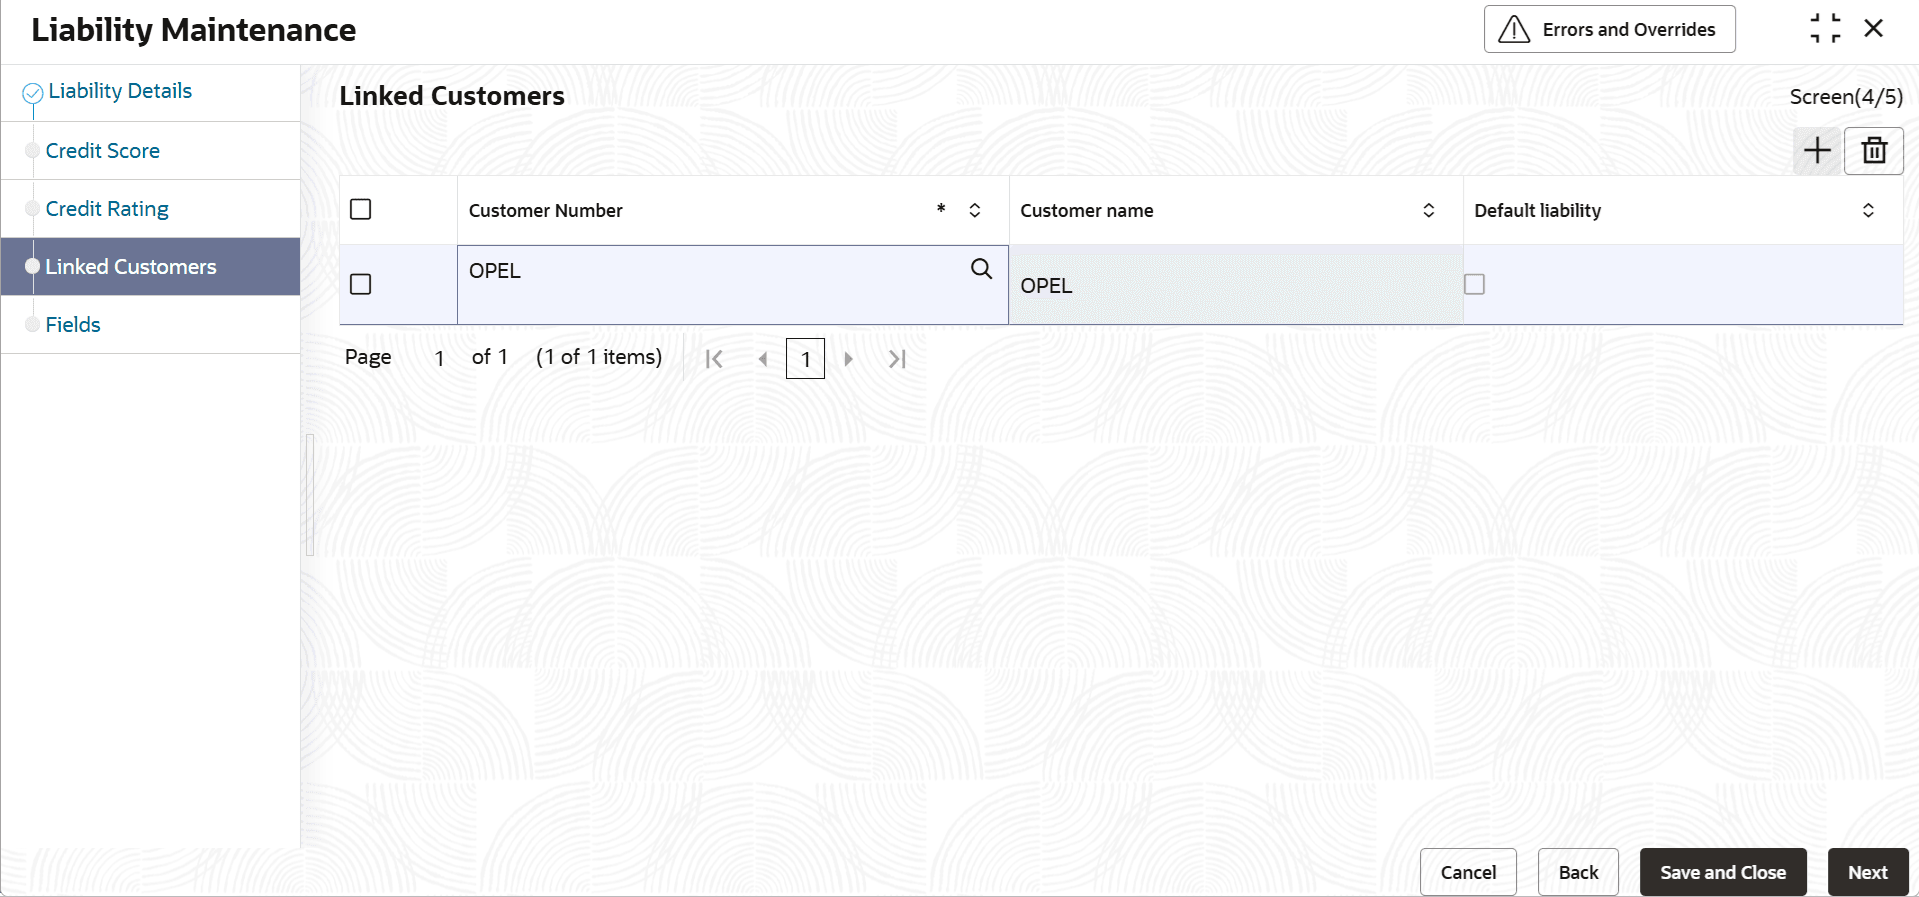The width and height of the screenshot is (1919, 897).
Task: Select the OPEL row checkbox
Action: [x=361, y=285]
